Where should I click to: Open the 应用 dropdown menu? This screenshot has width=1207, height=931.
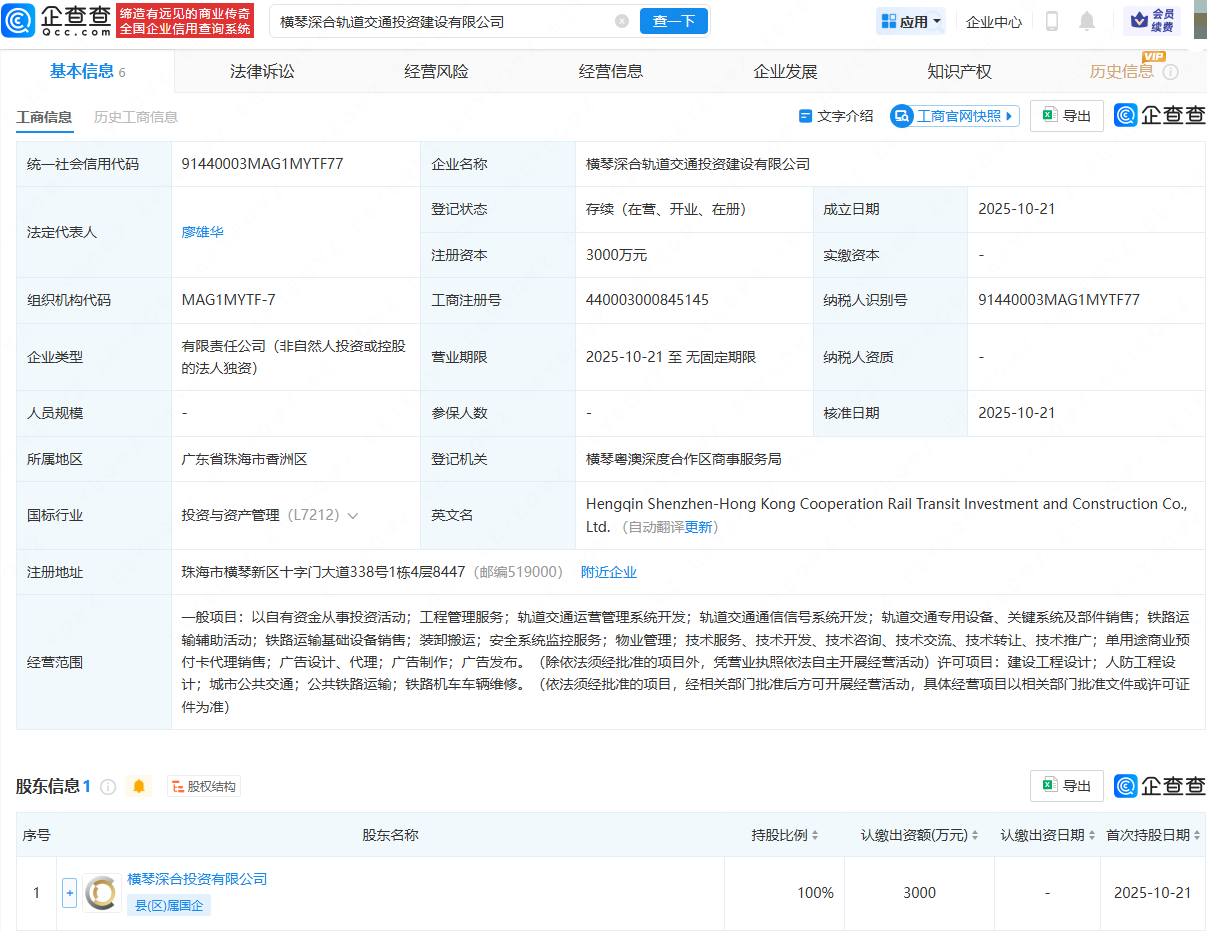coord(911,21)
